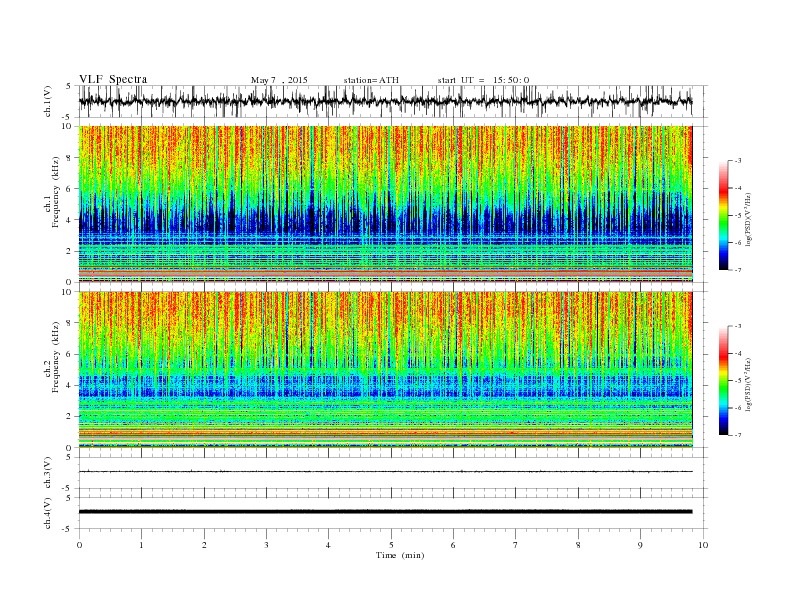The height and width of the screenshot is (612, 792).
Task: Click ch.2 frequency tick label '2'
Action: pyautogui.click(x=69, y=417)
